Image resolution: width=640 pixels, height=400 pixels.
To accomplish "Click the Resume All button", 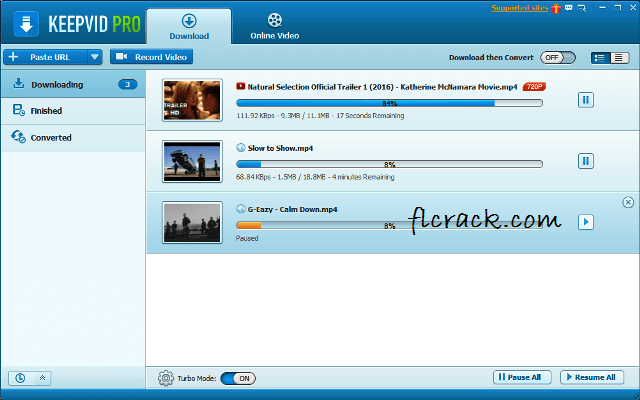I will 592,377.
